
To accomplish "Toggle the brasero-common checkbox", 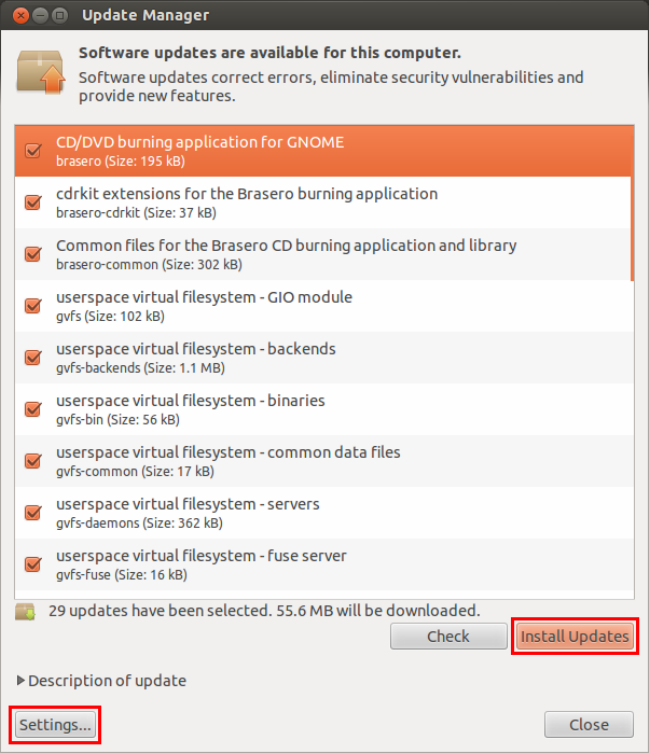I will (33, 254).
